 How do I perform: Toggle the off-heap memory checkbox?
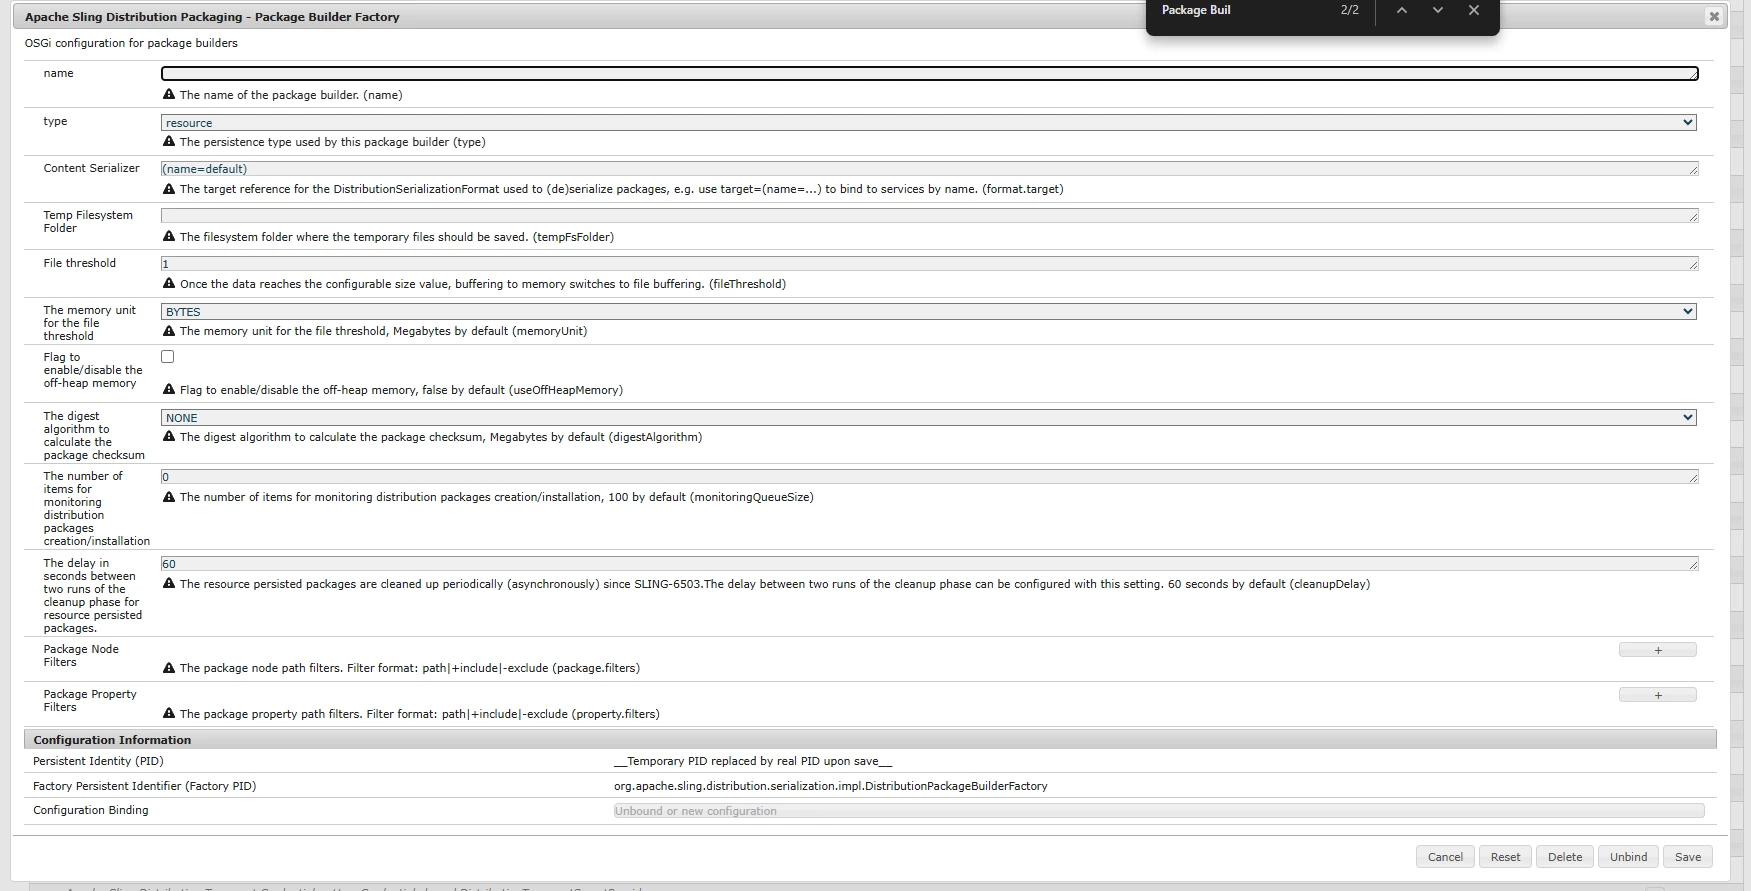[x=168, y=357]
